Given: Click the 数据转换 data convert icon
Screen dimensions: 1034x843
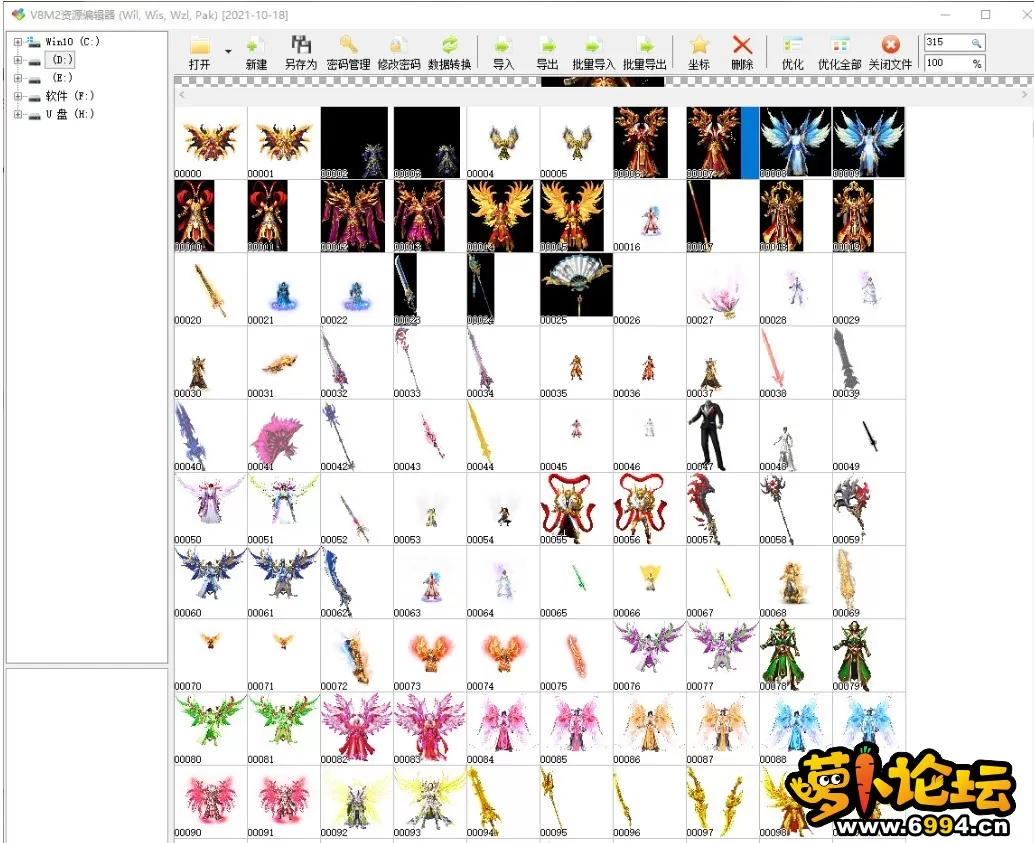Looking at the screenshot, I should 449,46.
